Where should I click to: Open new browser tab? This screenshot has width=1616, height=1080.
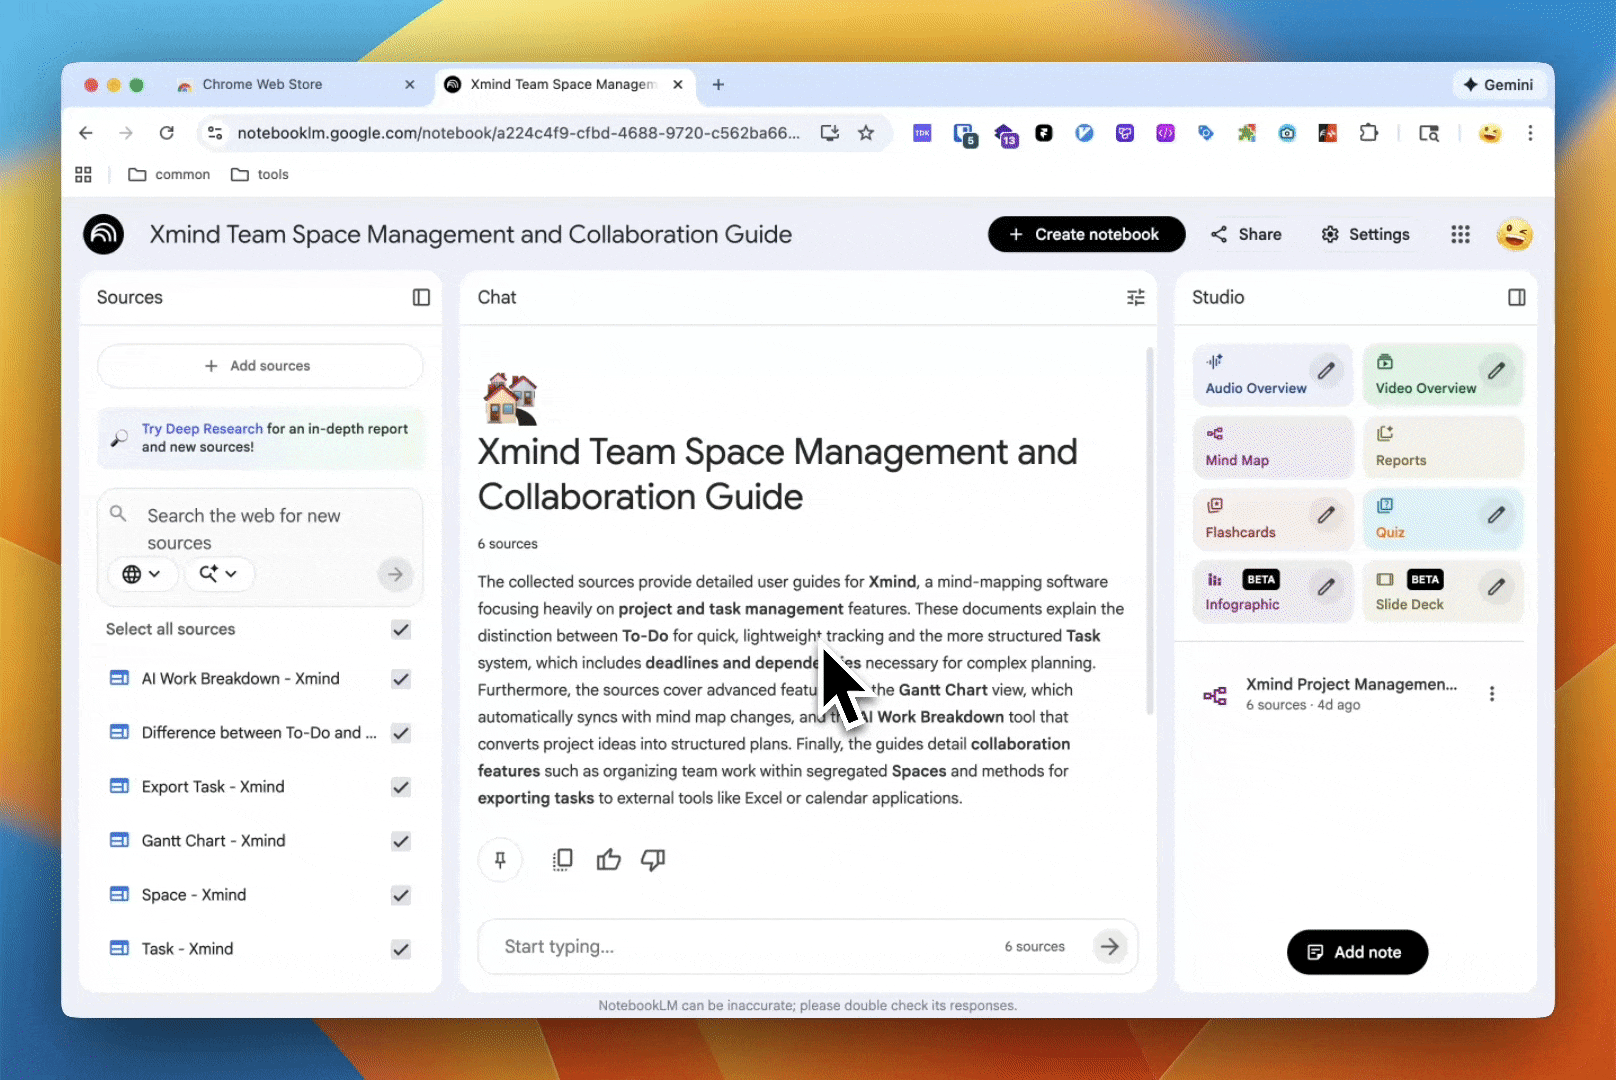coord(718,85)
